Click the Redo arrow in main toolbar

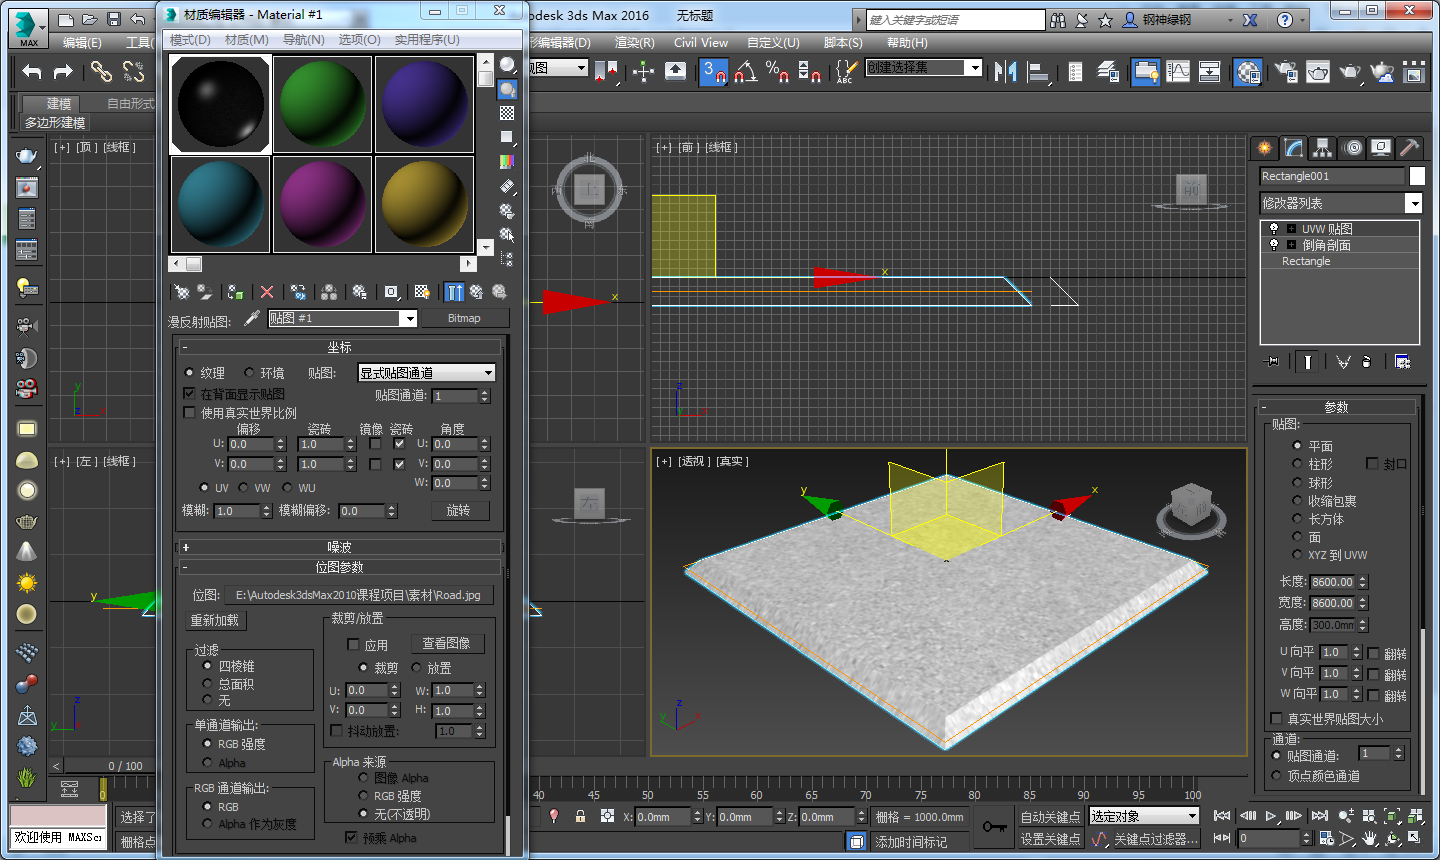click(x=63, y=71)
